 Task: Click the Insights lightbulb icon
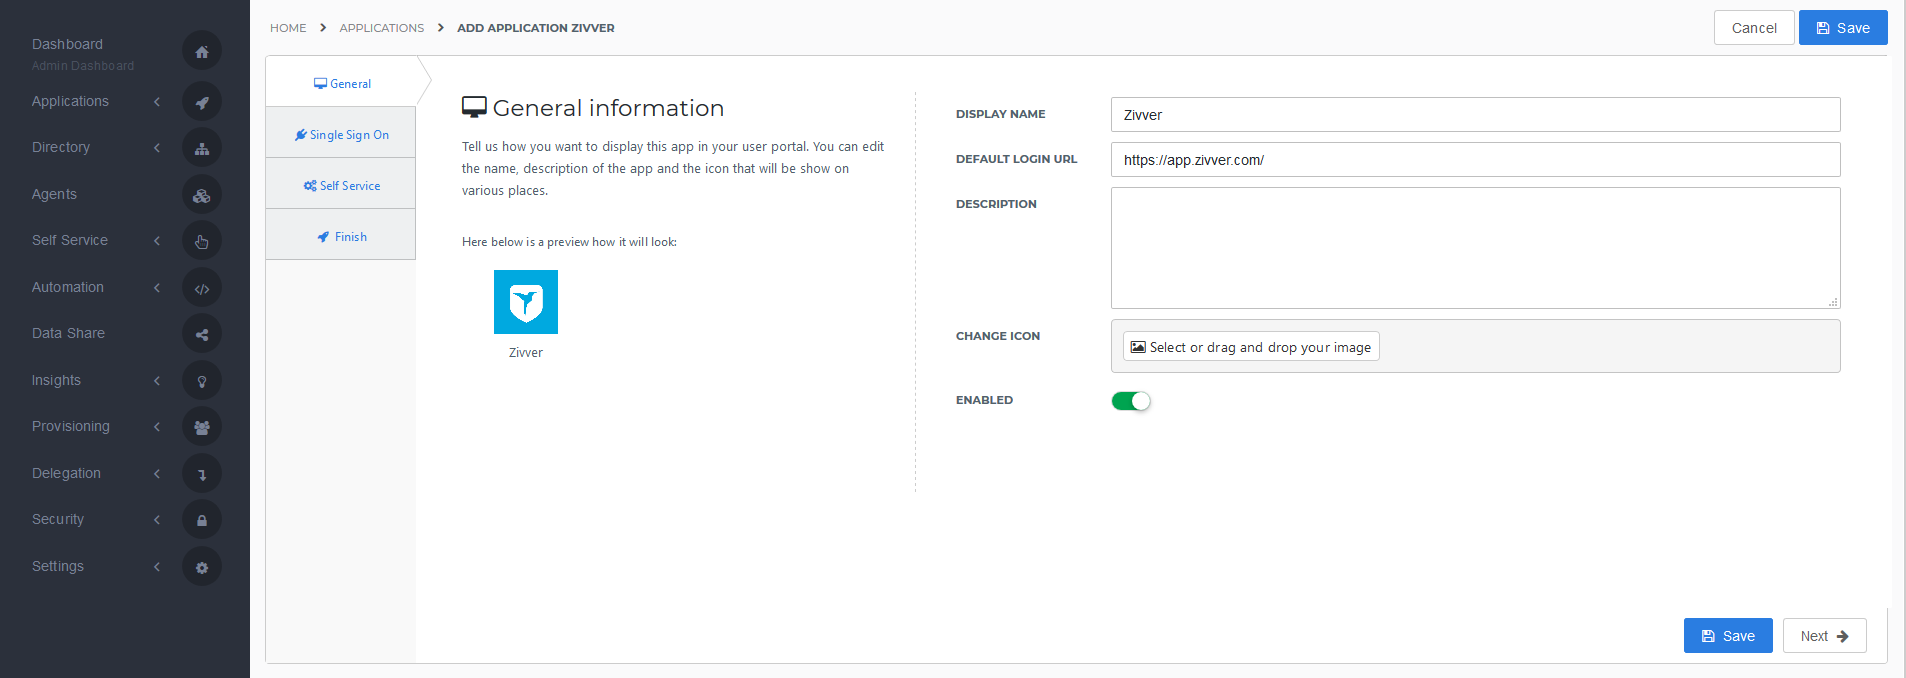[x=202, y=381]
